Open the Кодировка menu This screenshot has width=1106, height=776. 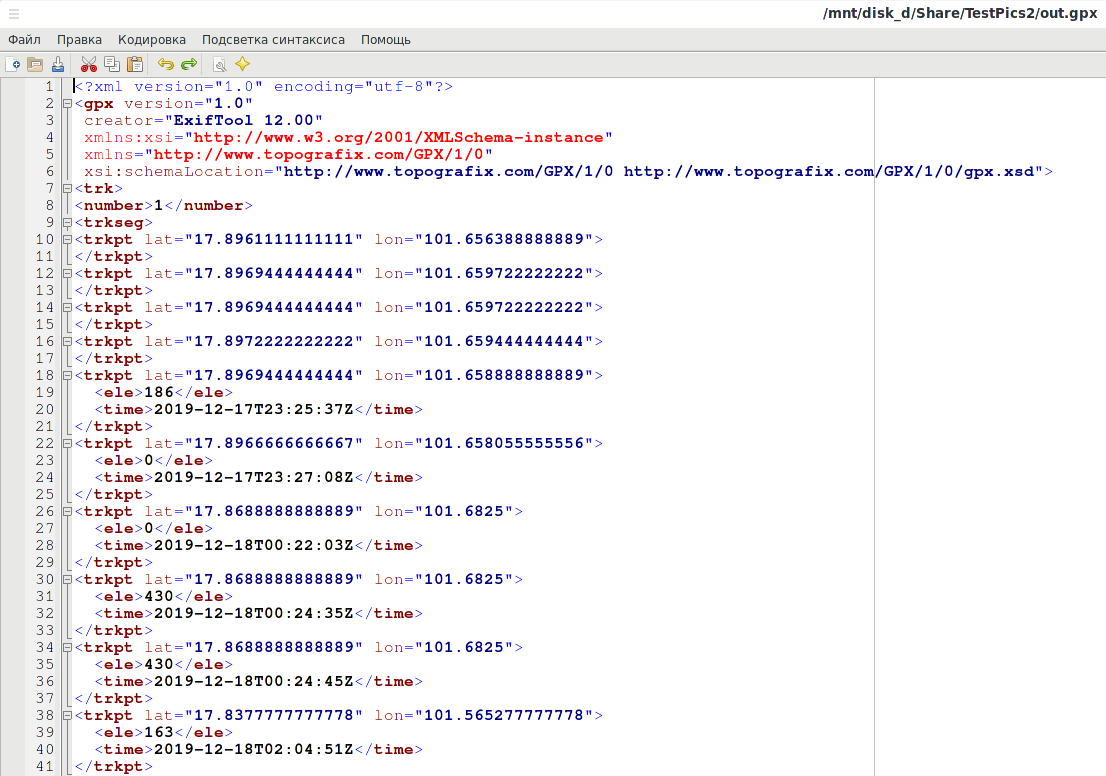[x=152, y=40]
